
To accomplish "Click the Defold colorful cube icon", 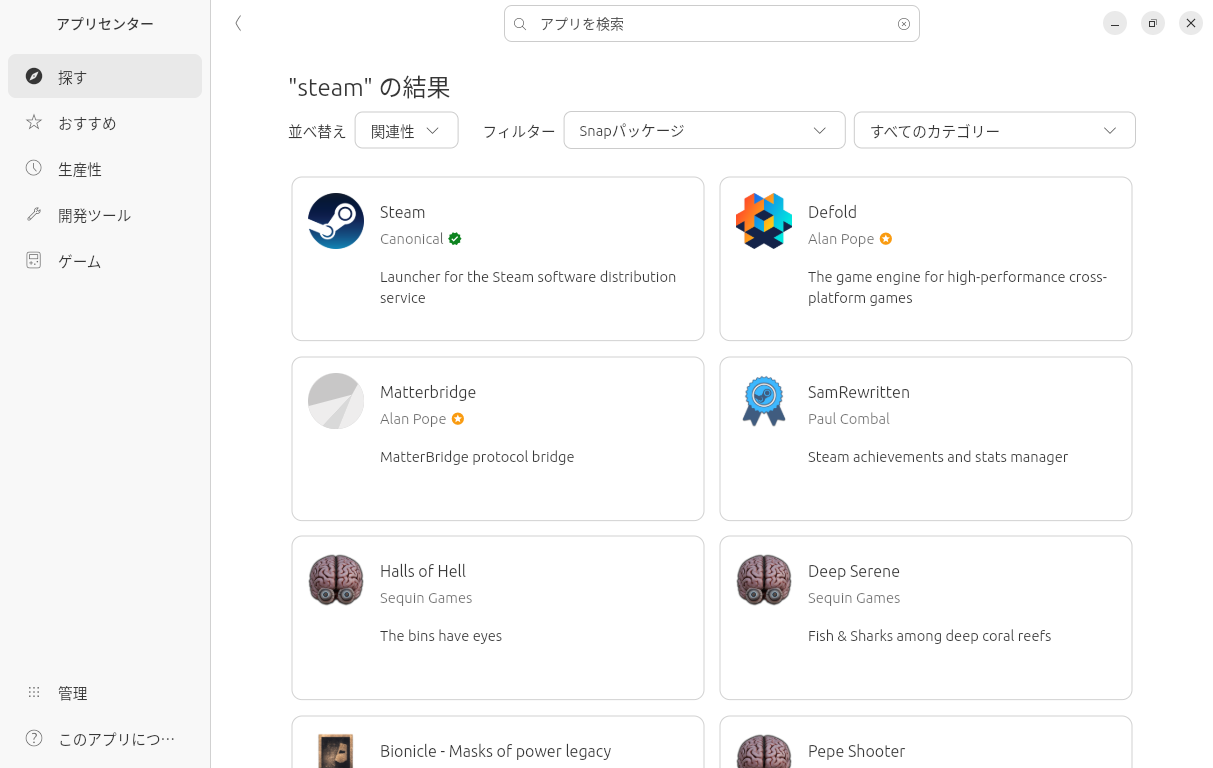I will point(764,221).
